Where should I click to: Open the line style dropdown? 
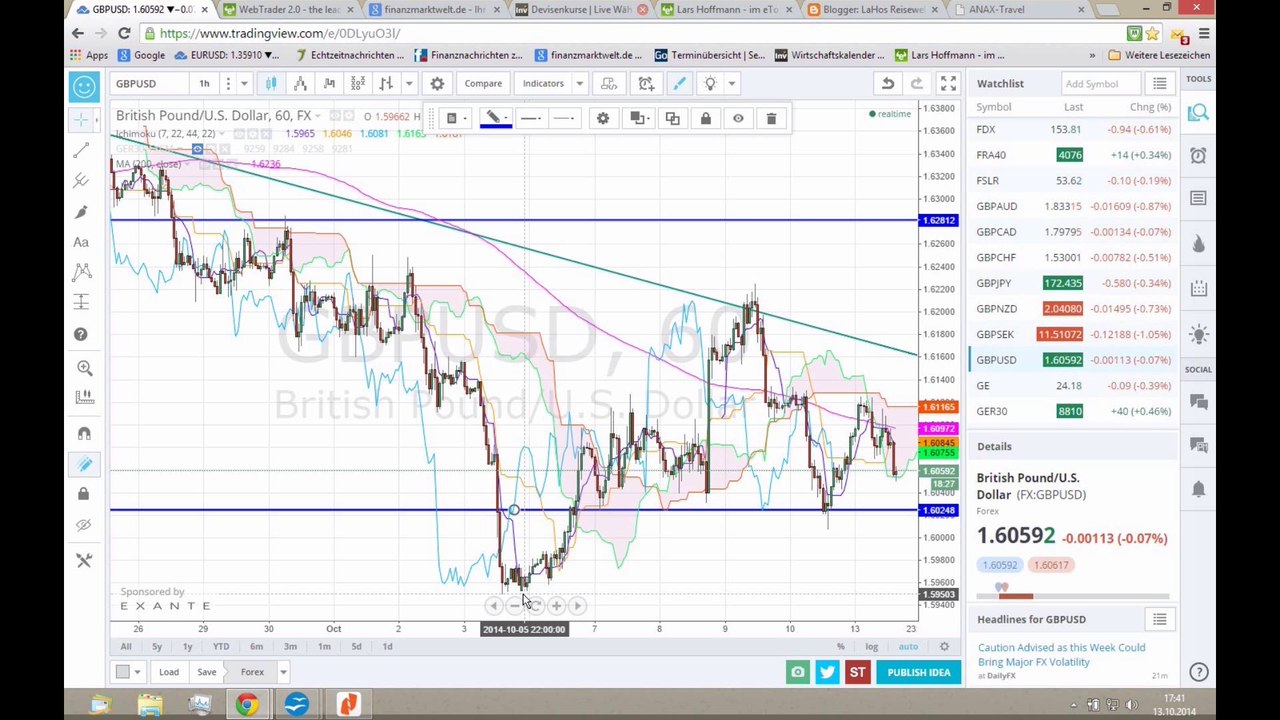tap(564, 119)
